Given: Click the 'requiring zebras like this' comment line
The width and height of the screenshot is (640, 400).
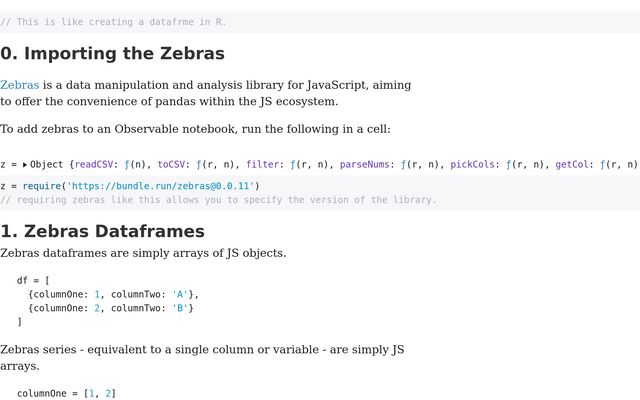Looking at the screenshot, I should (x=218, y=200).
